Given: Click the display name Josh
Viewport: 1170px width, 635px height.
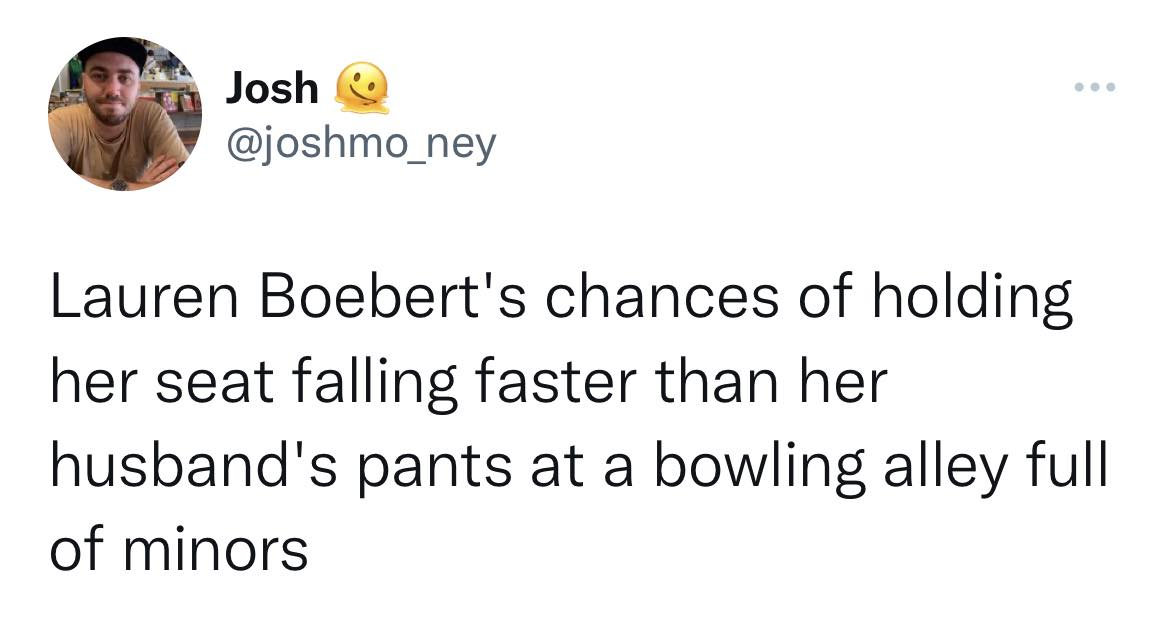Looking at the screenshot, I should click(272, 88).
